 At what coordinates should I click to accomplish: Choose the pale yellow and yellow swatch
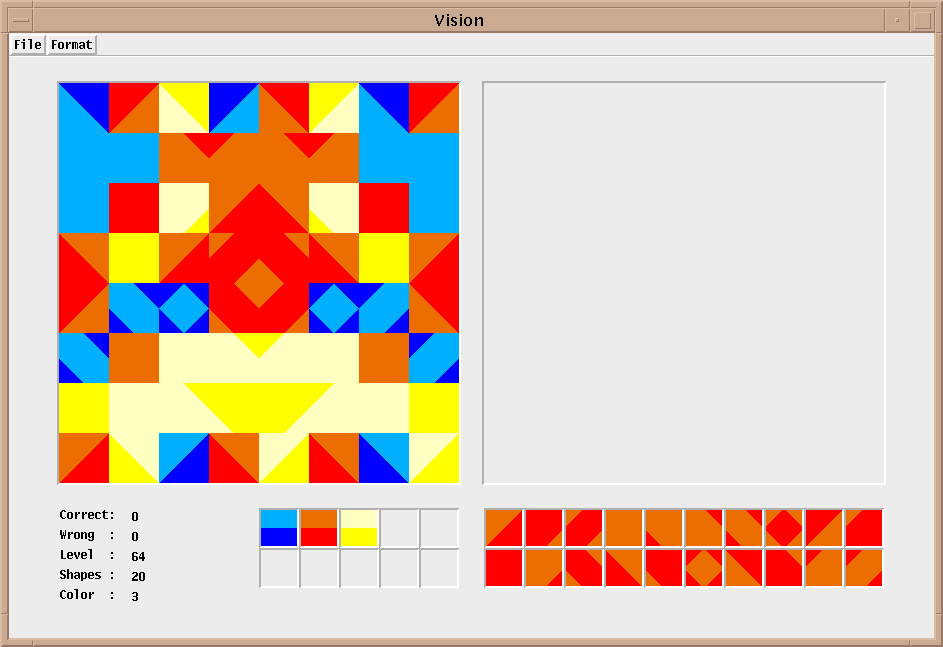[359, 528]
